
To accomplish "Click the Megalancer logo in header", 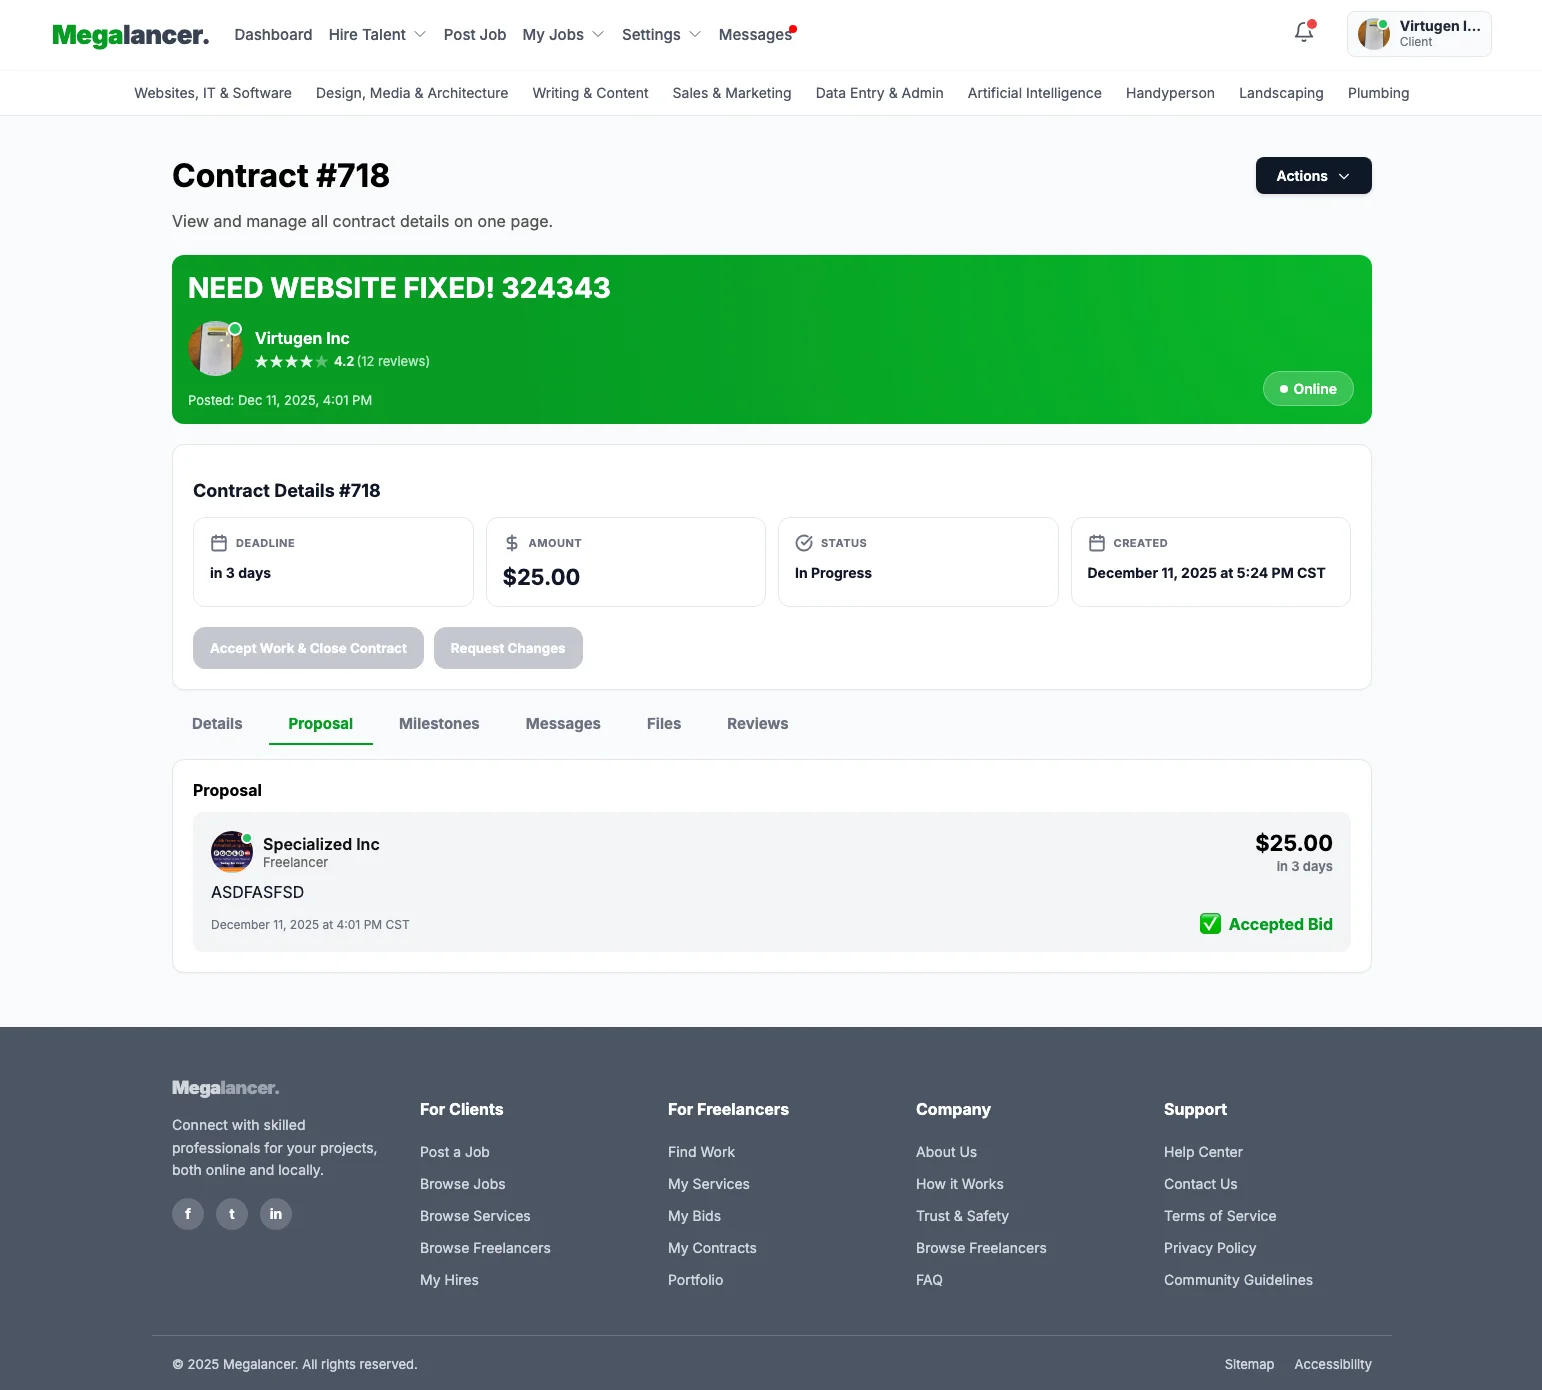I will pos(131,35).
